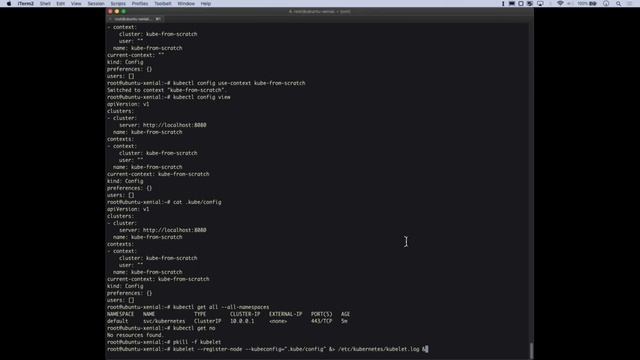The image size is (640, 360).
Task: Open the View menu
Action: [76, 4]
